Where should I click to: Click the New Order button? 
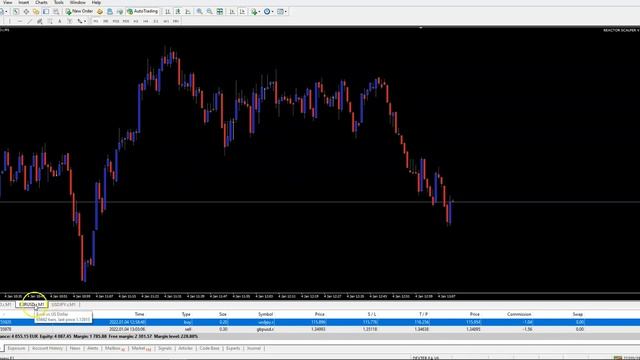pyautogui.click(x=79, y=11)
